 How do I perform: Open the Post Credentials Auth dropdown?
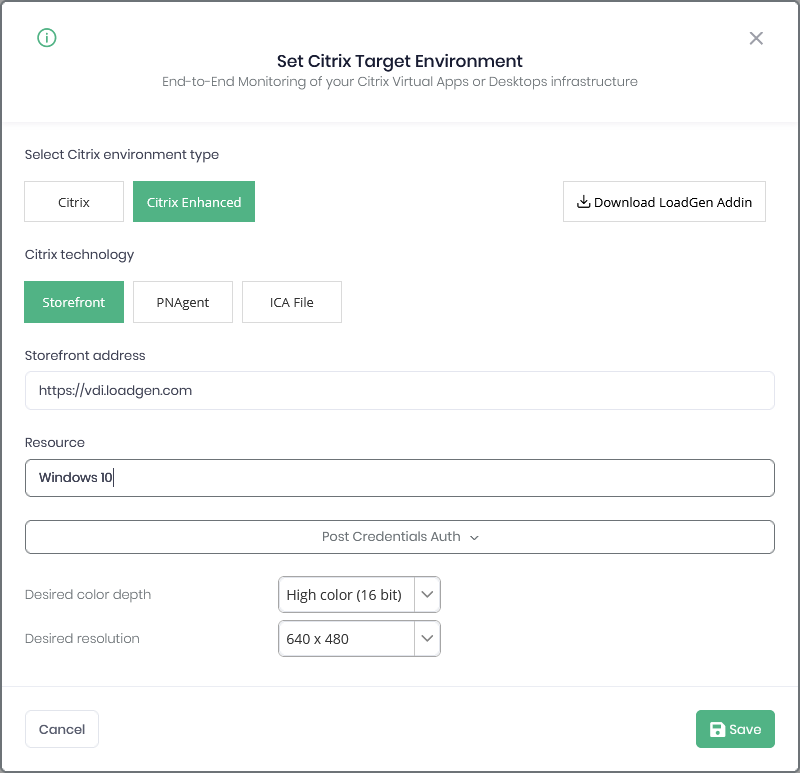[400, 537]
